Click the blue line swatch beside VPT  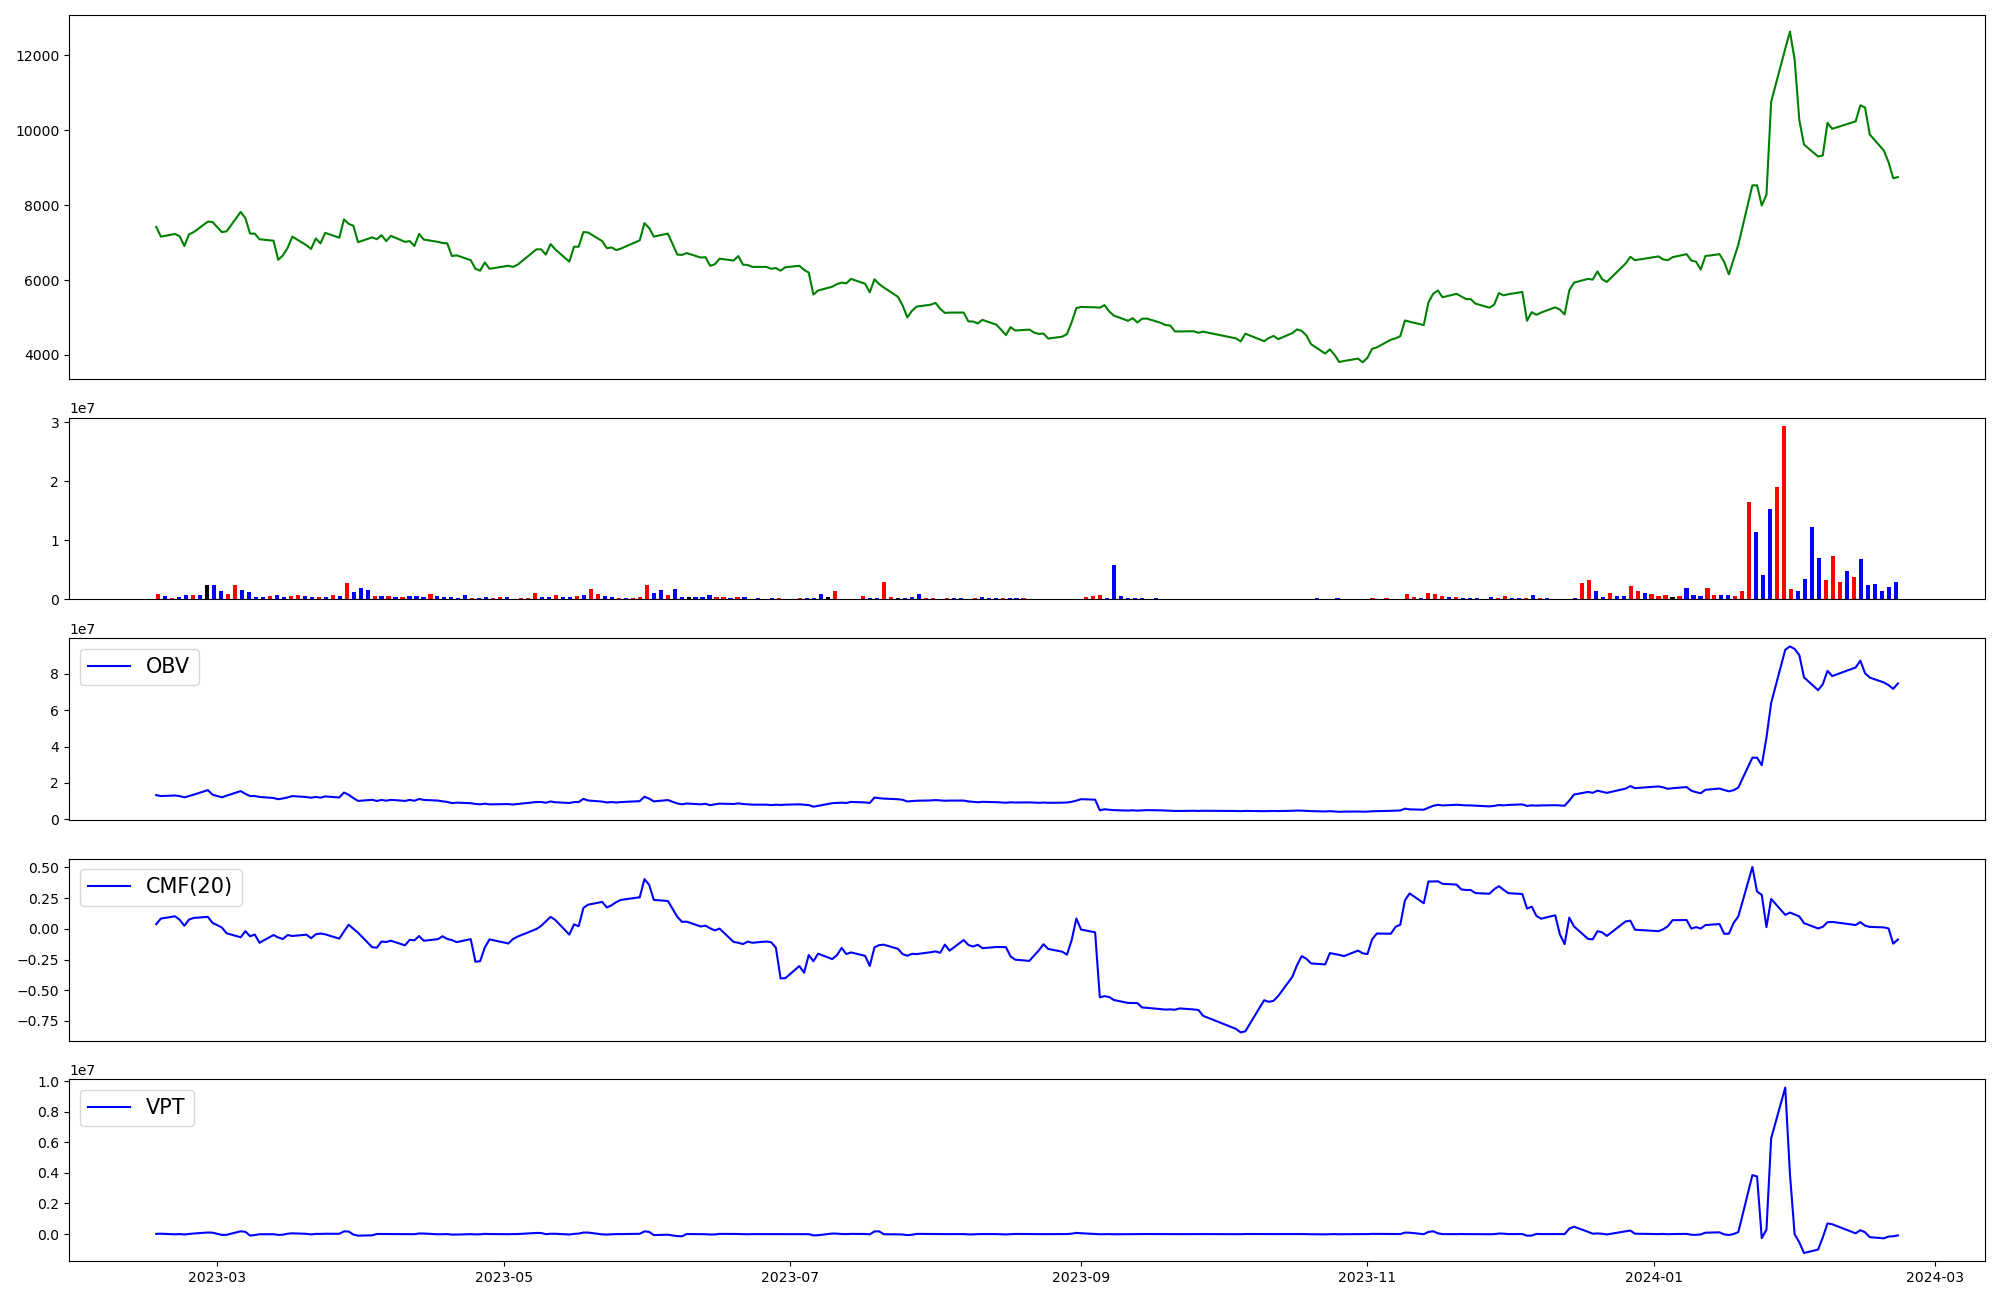coord(110,1108)
